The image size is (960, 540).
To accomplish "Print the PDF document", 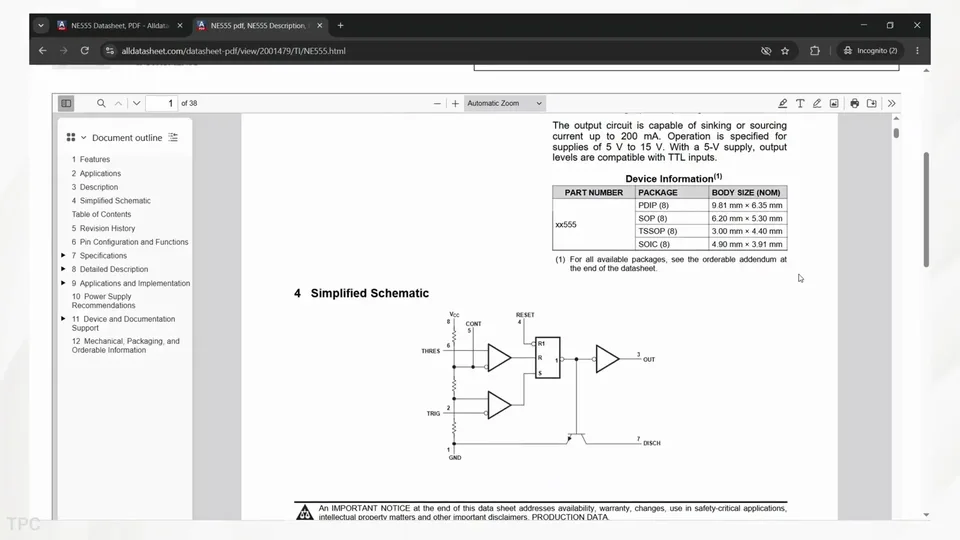I will (855, 103).
